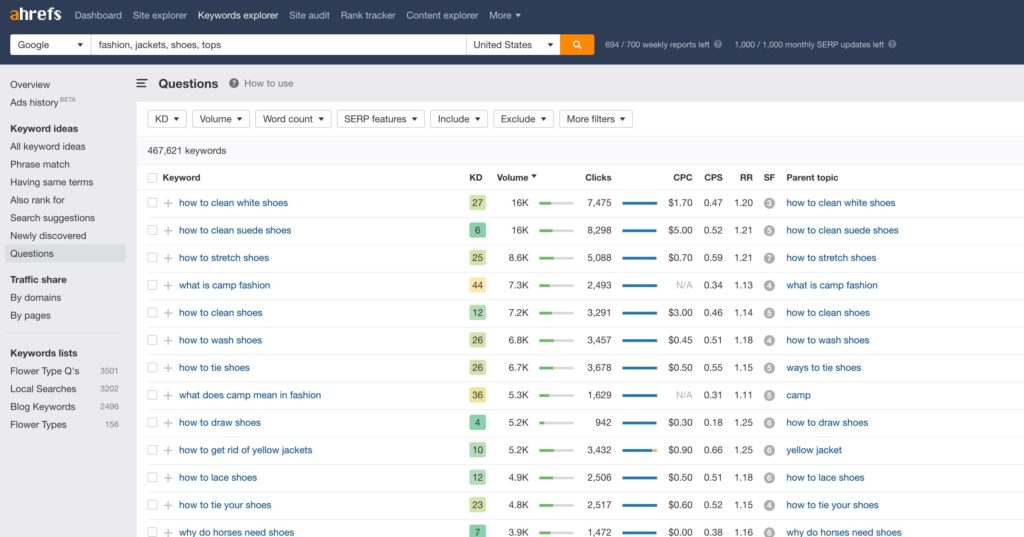
Task: Sort table by Volume column header
Action: 516,177
